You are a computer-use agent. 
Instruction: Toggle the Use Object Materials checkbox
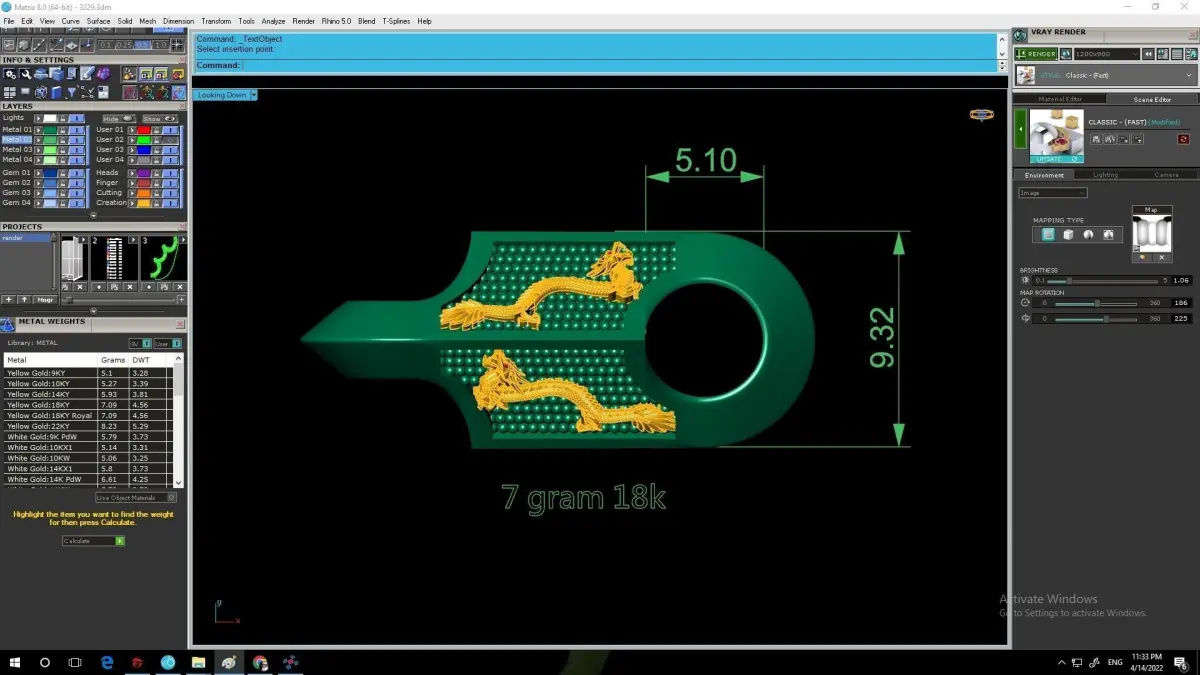172,497
